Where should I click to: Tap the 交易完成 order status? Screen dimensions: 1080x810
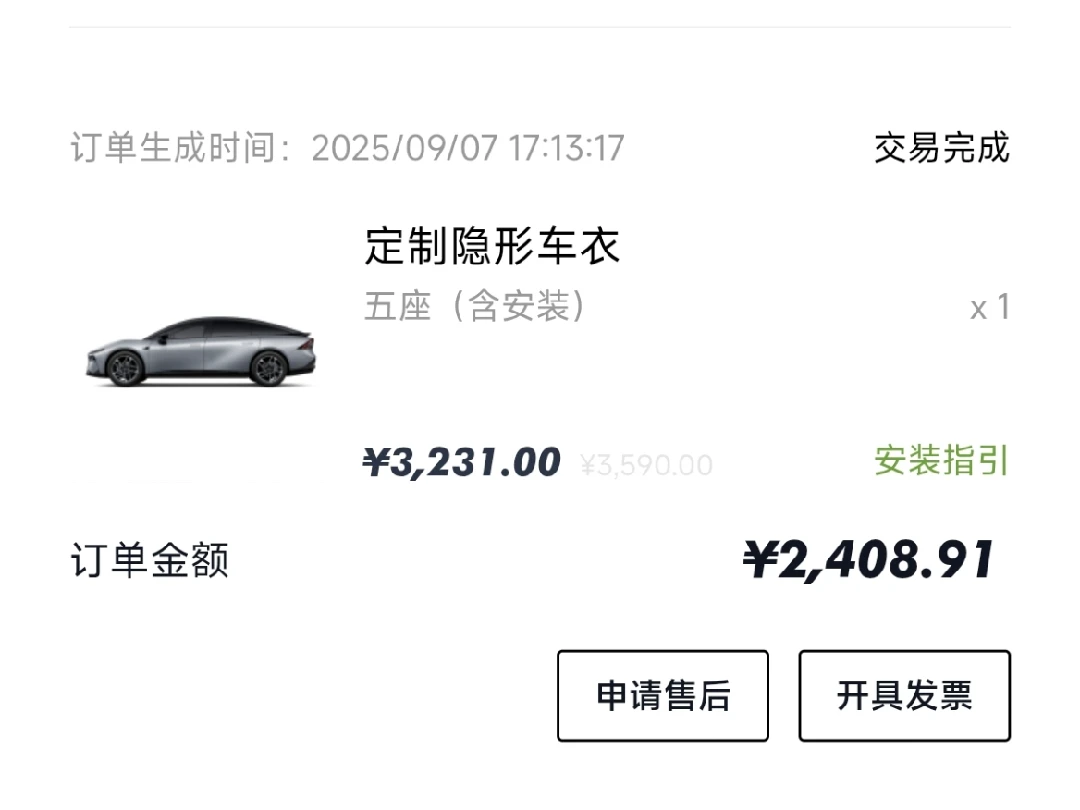point(941,148)
